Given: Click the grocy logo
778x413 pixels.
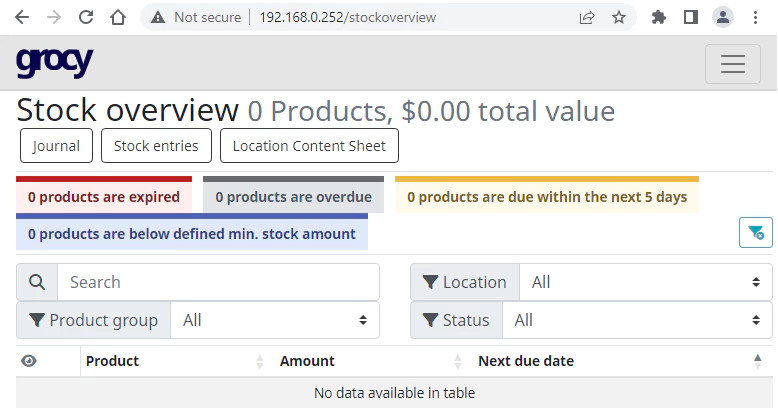Looking at the screenshot, I should (54, 62).
